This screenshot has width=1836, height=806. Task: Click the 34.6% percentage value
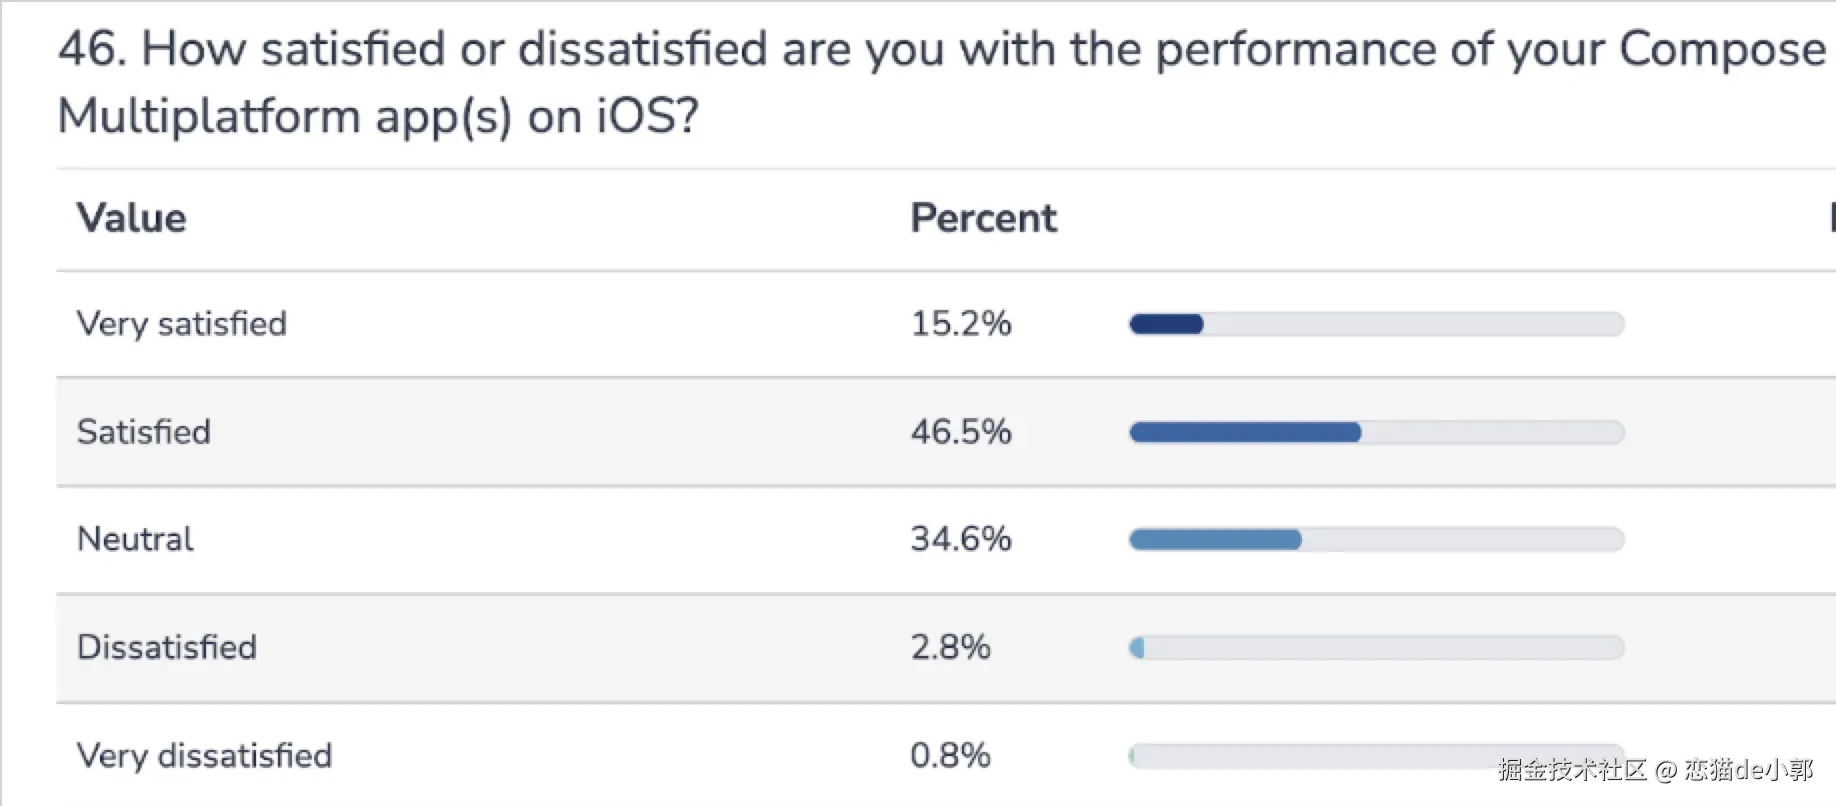(960, 539)
